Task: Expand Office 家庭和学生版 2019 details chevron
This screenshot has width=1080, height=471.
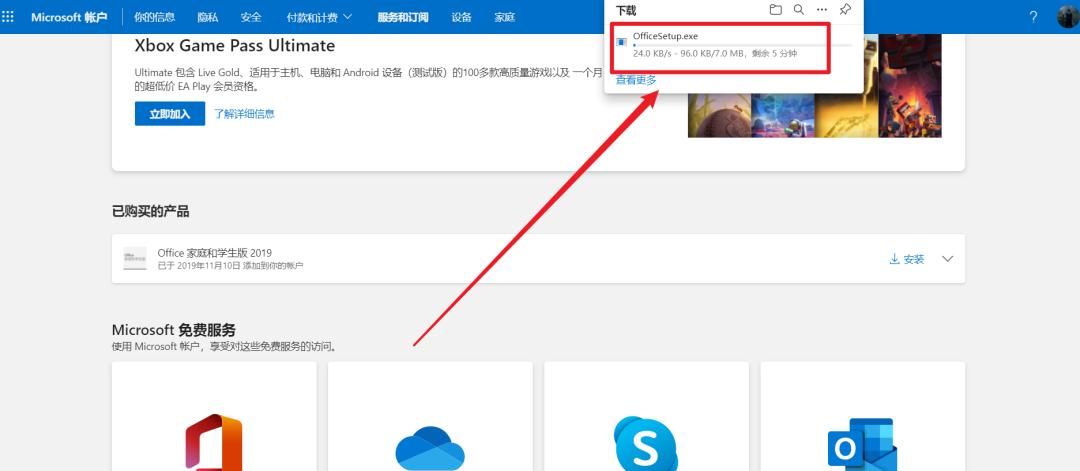Action: (x=948, y=259)
